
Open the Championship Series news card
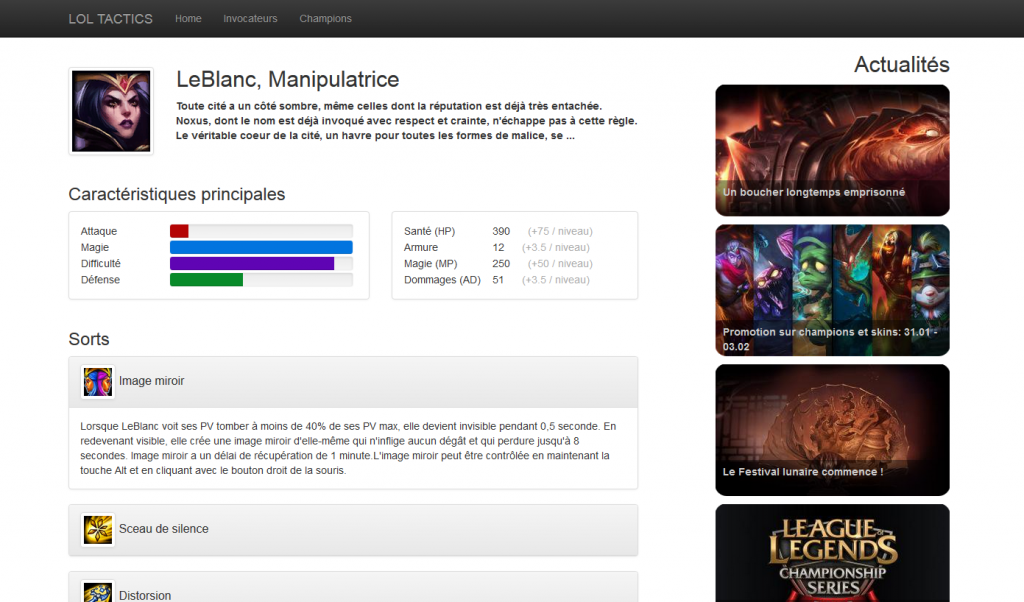pyautogui.click(x=832, y=553)
